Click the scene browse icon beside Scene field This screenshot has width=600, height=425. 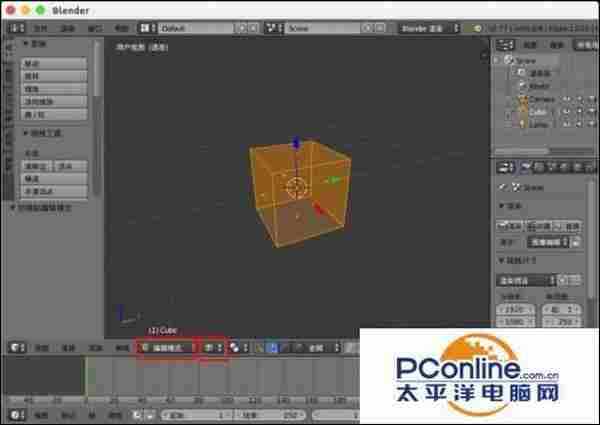[274, 28]
